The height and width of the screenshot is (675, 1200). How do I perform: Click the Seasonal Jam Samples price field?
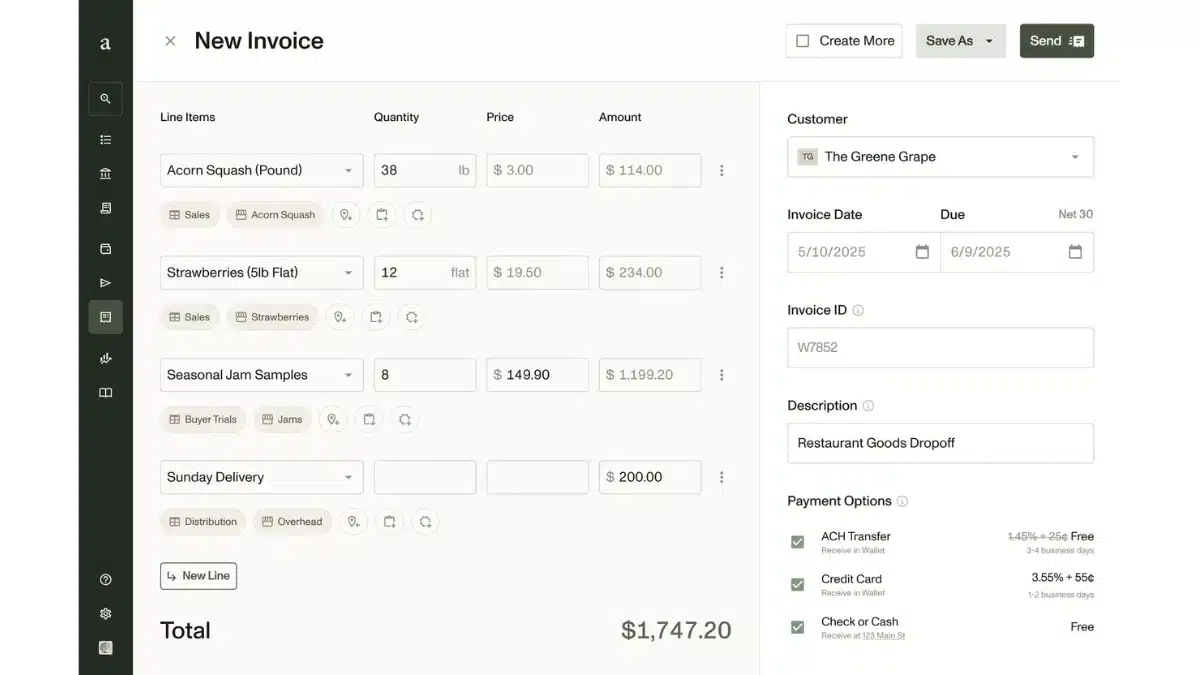click(x=537, y=375)
